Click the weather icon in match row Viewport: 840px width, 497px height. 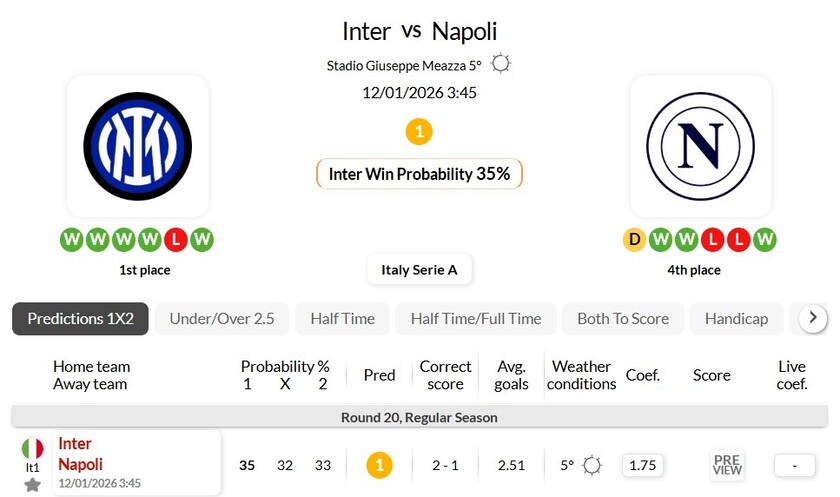click(592, 465)
